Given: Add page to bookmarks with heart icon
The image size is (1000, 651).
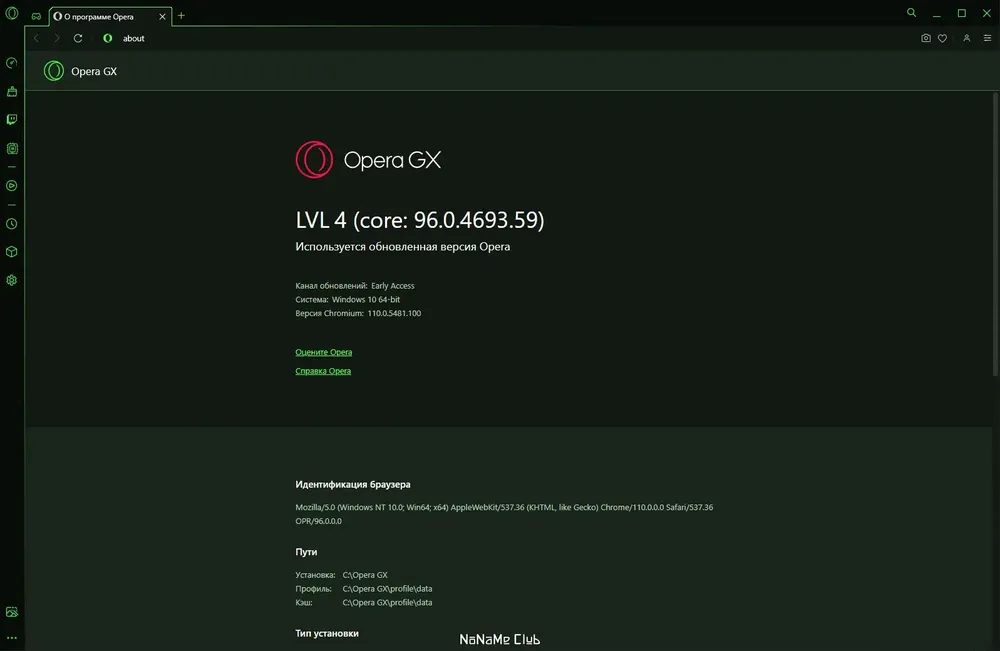Looking at the screenshot, I should pos(942,38).
